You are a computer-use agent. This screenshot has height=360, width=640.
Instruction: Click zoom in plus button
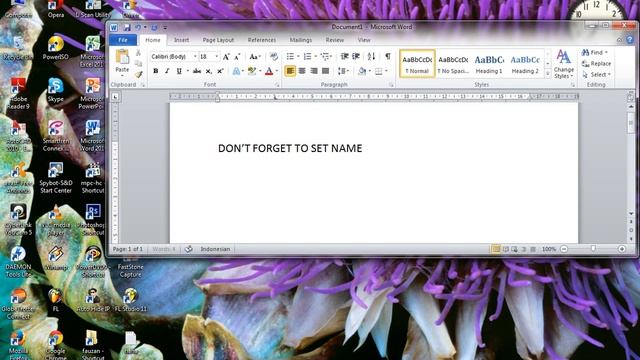tap(622, 249)
